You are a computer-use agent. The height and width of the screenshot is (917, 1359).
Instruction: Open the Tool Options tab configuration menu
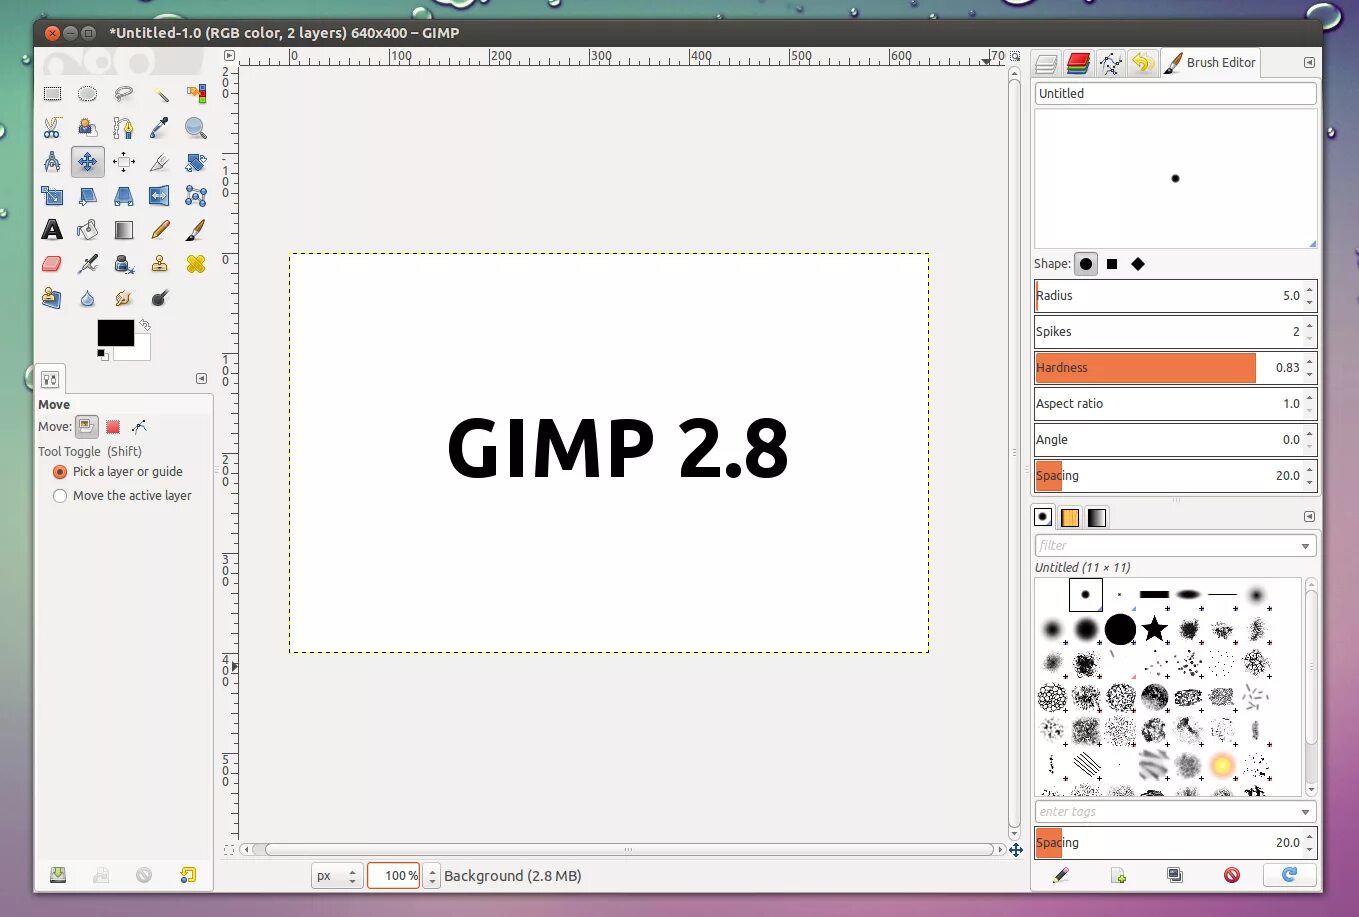[201, 379]
